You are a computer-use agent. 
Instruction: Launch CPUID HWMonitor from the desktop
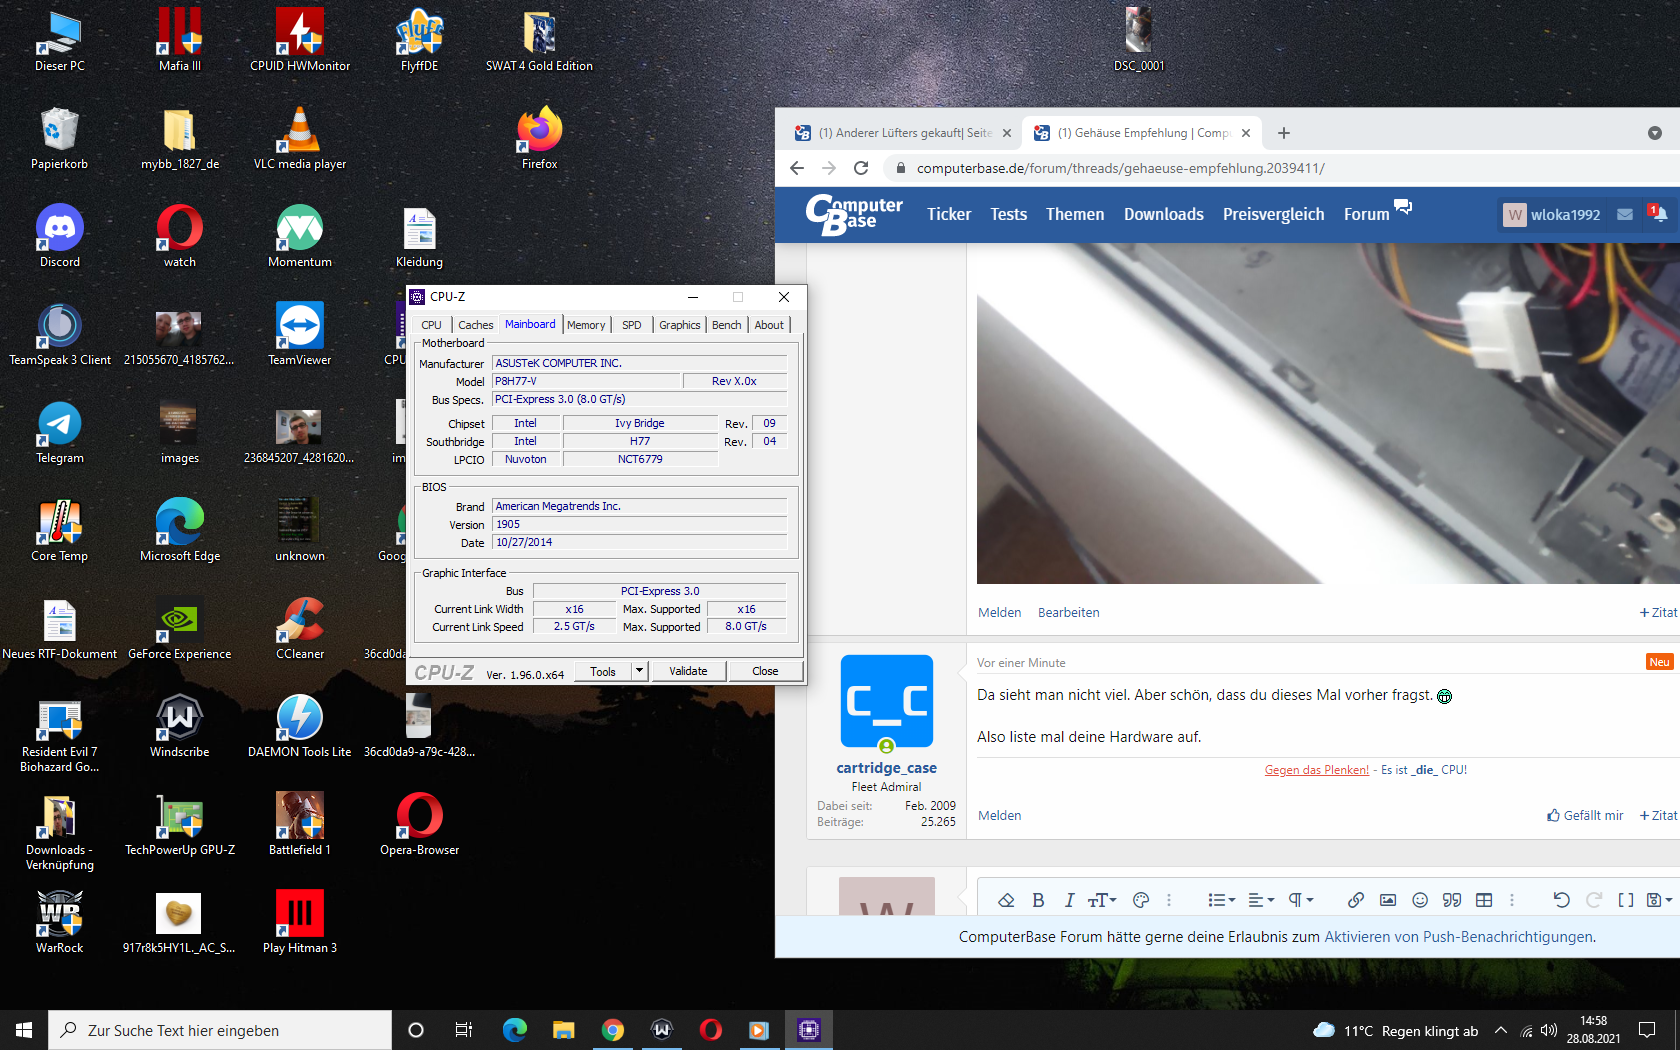pyautogui.click(x=300, y=40)
